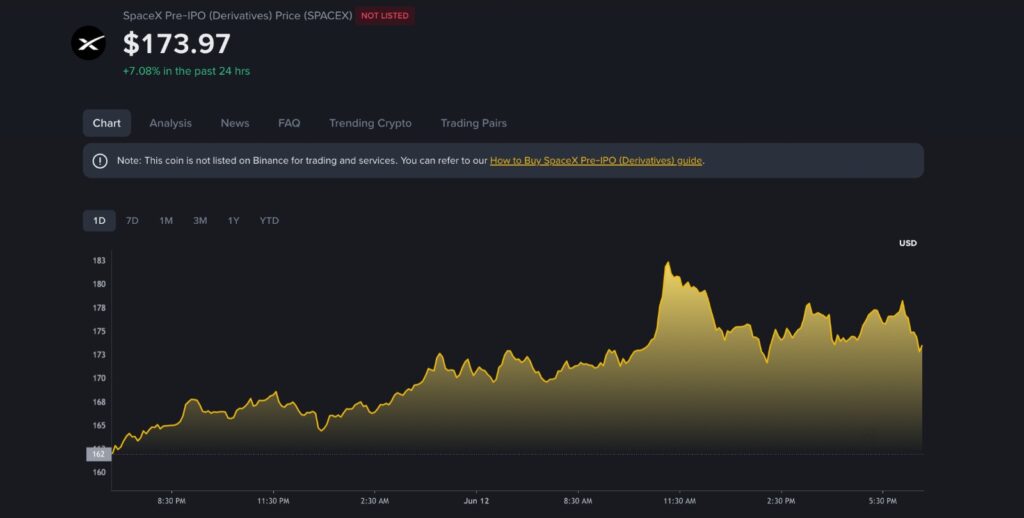Screen dimensions: 1024x518
Task: Click the 11:30 AM time axis label
Action: pos(680,501)
